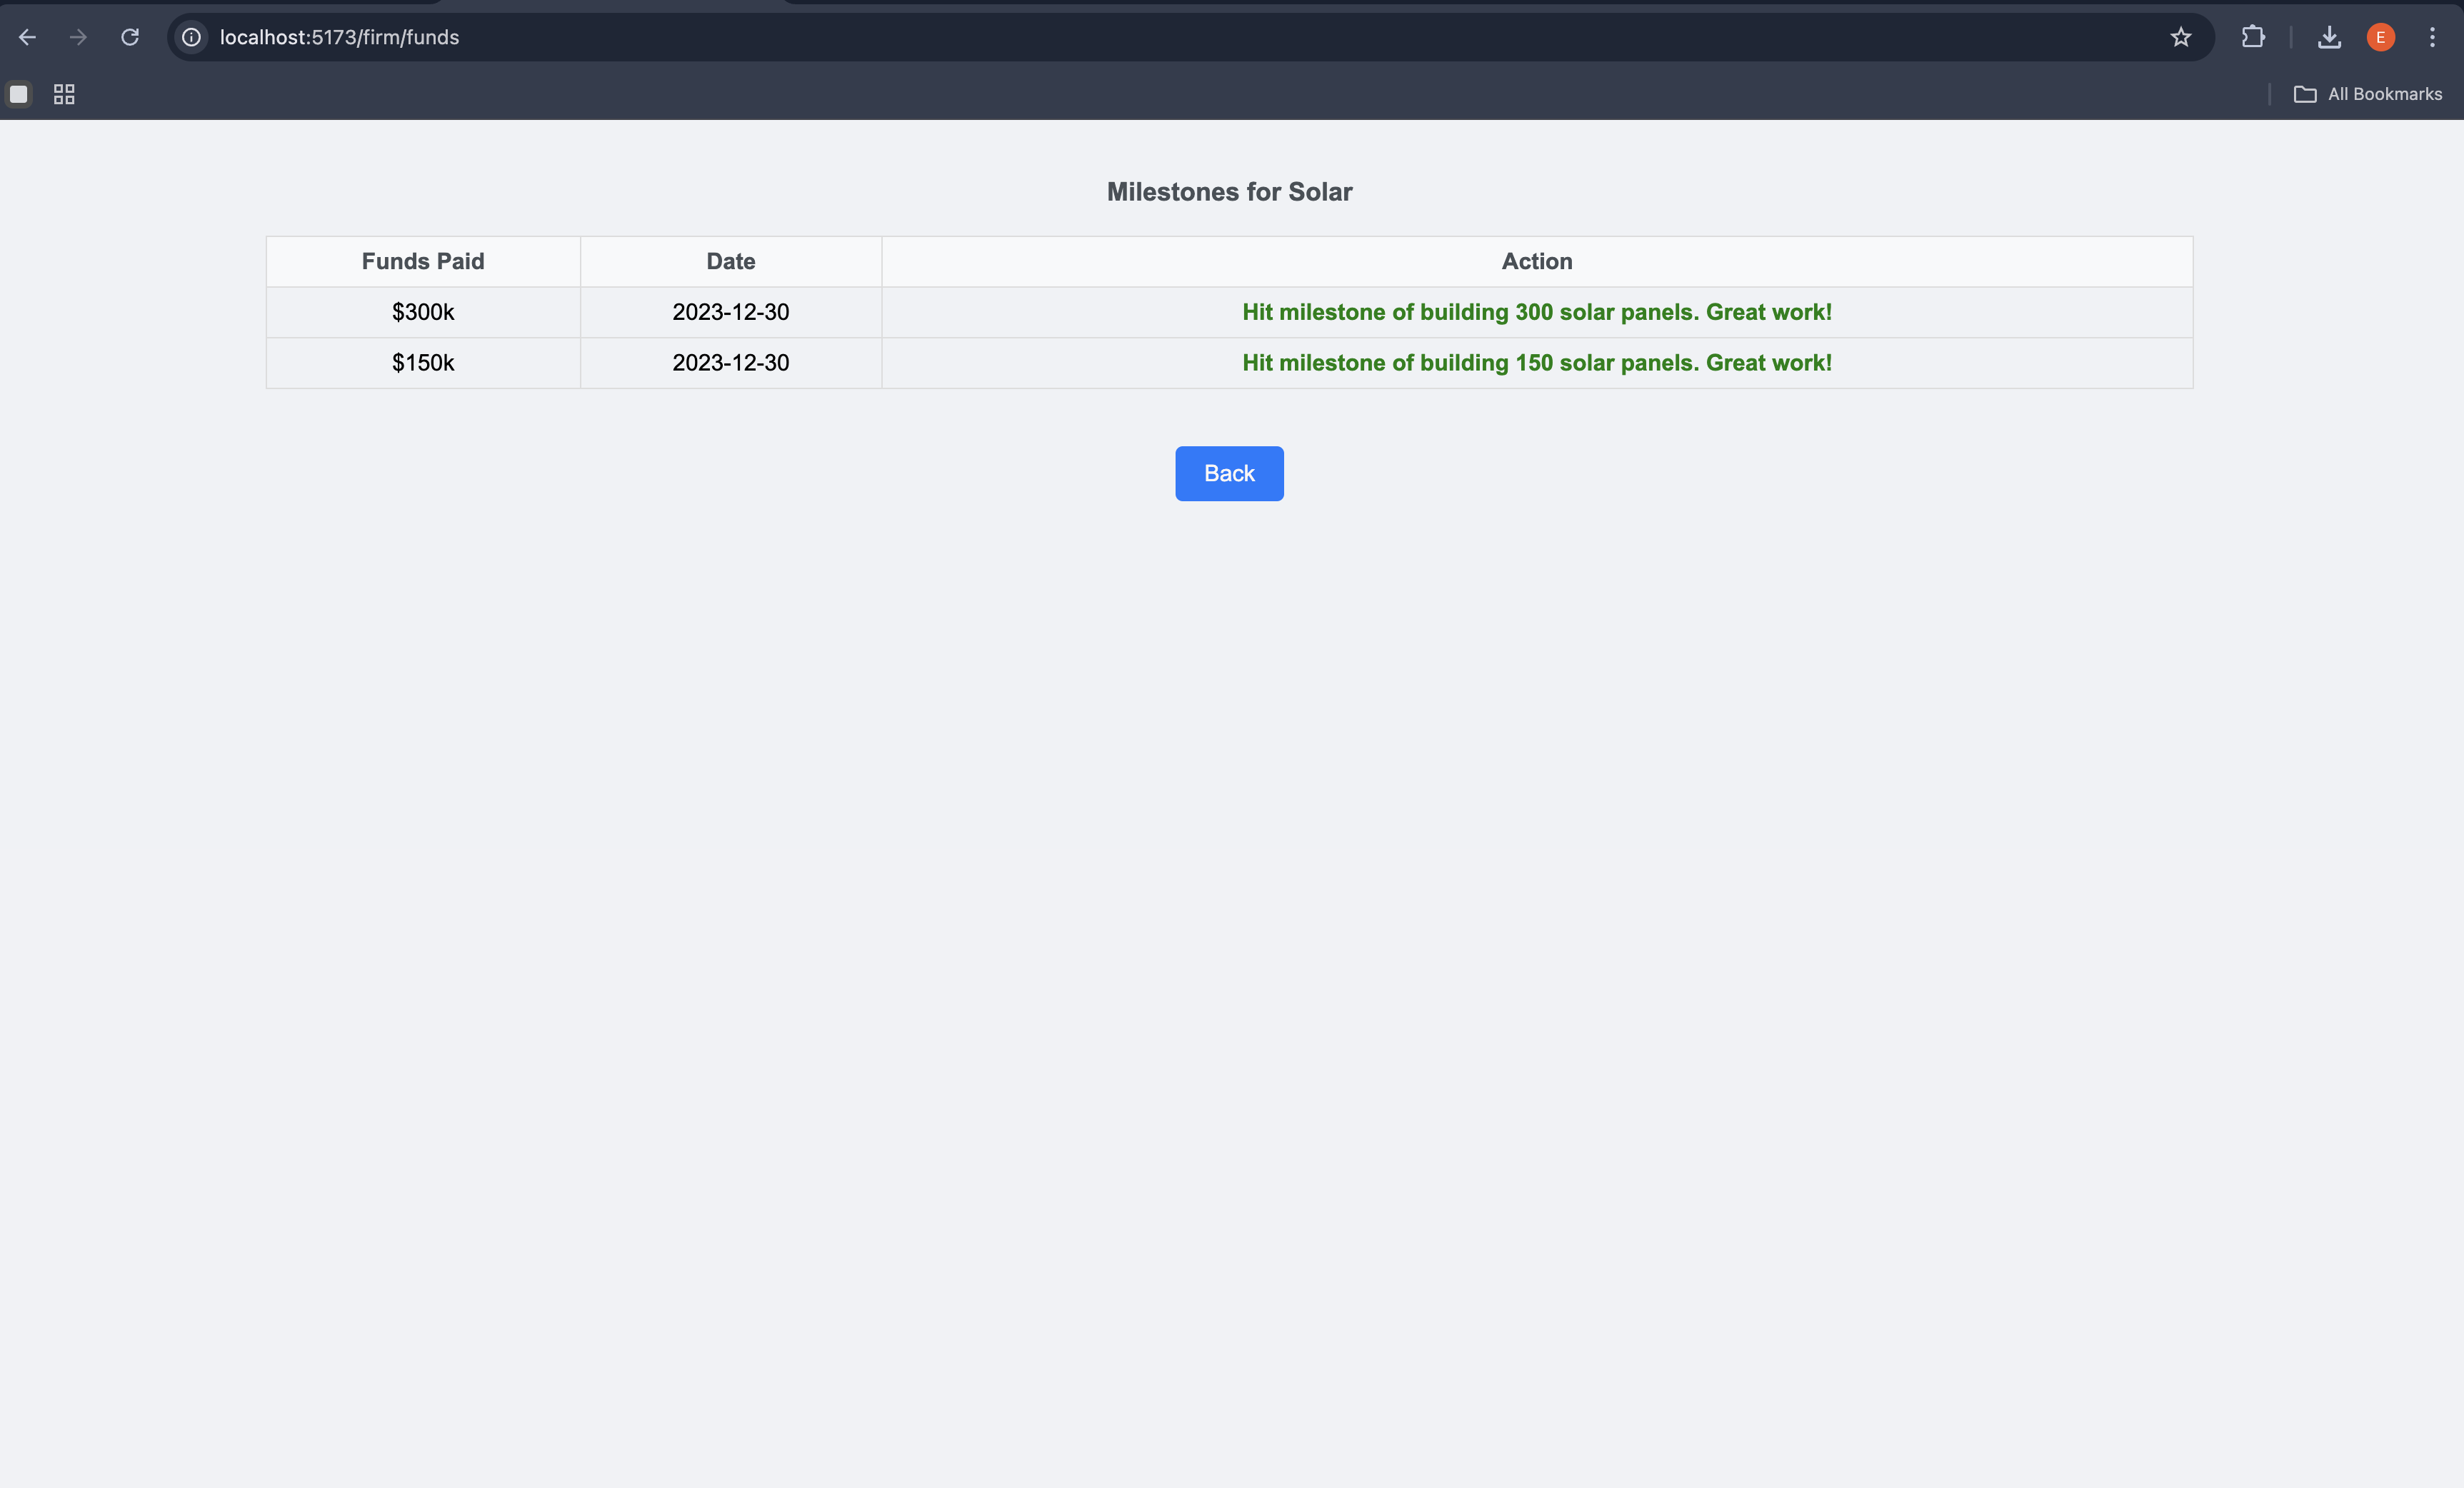
Task: Reload the current page
Action: [130, 37]
